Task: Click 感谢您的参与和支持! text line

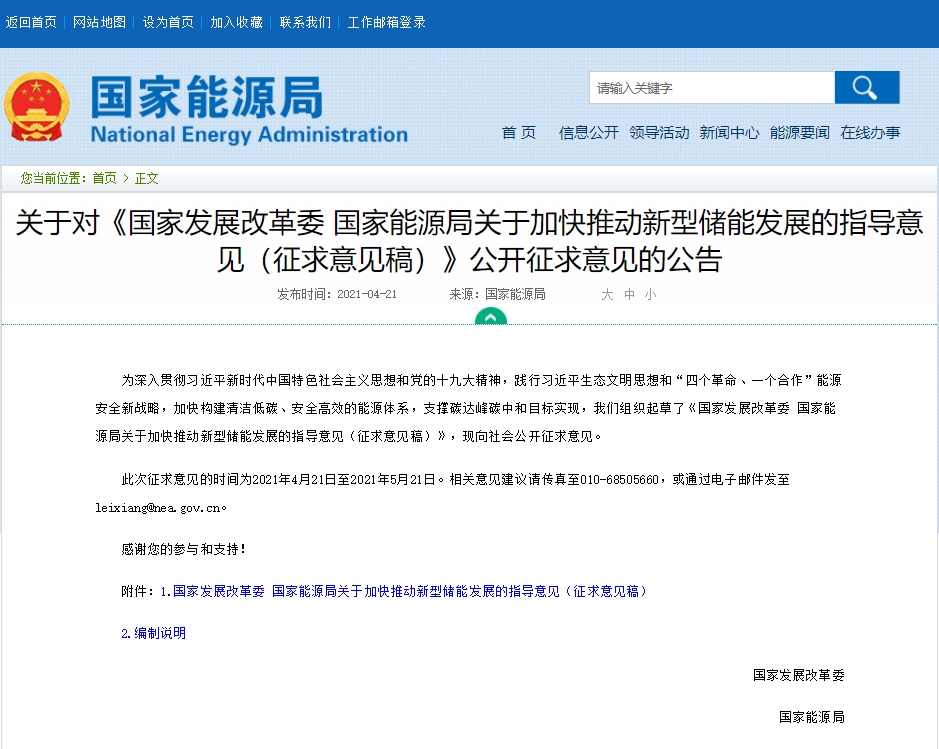Action: [183, 549]
